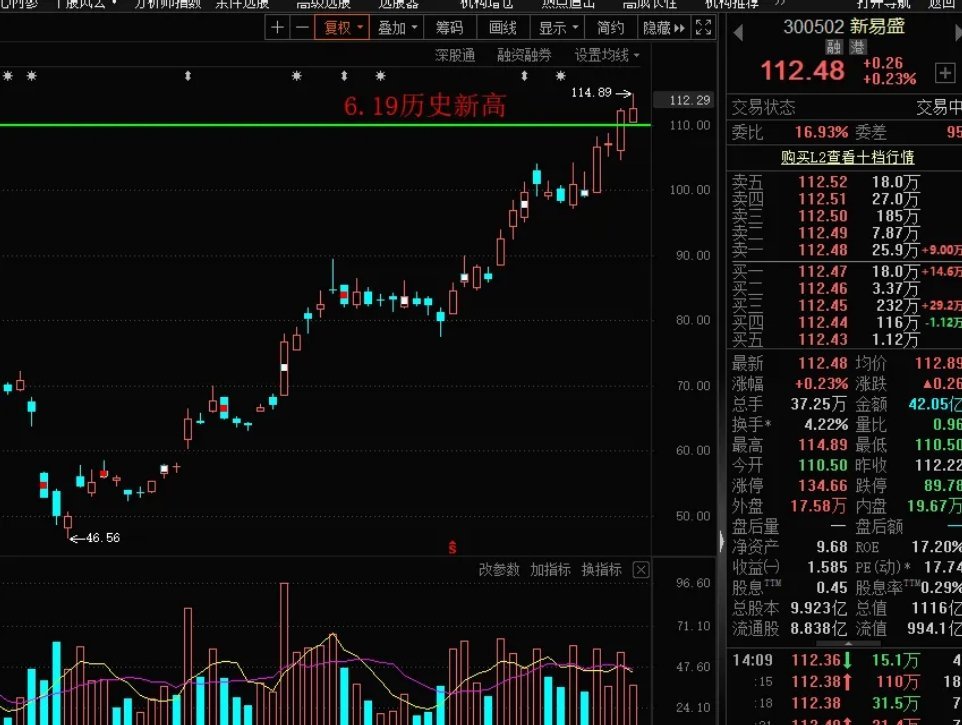
Task: Select the 买五 112.43 bid row
Action: pos(844,340)
